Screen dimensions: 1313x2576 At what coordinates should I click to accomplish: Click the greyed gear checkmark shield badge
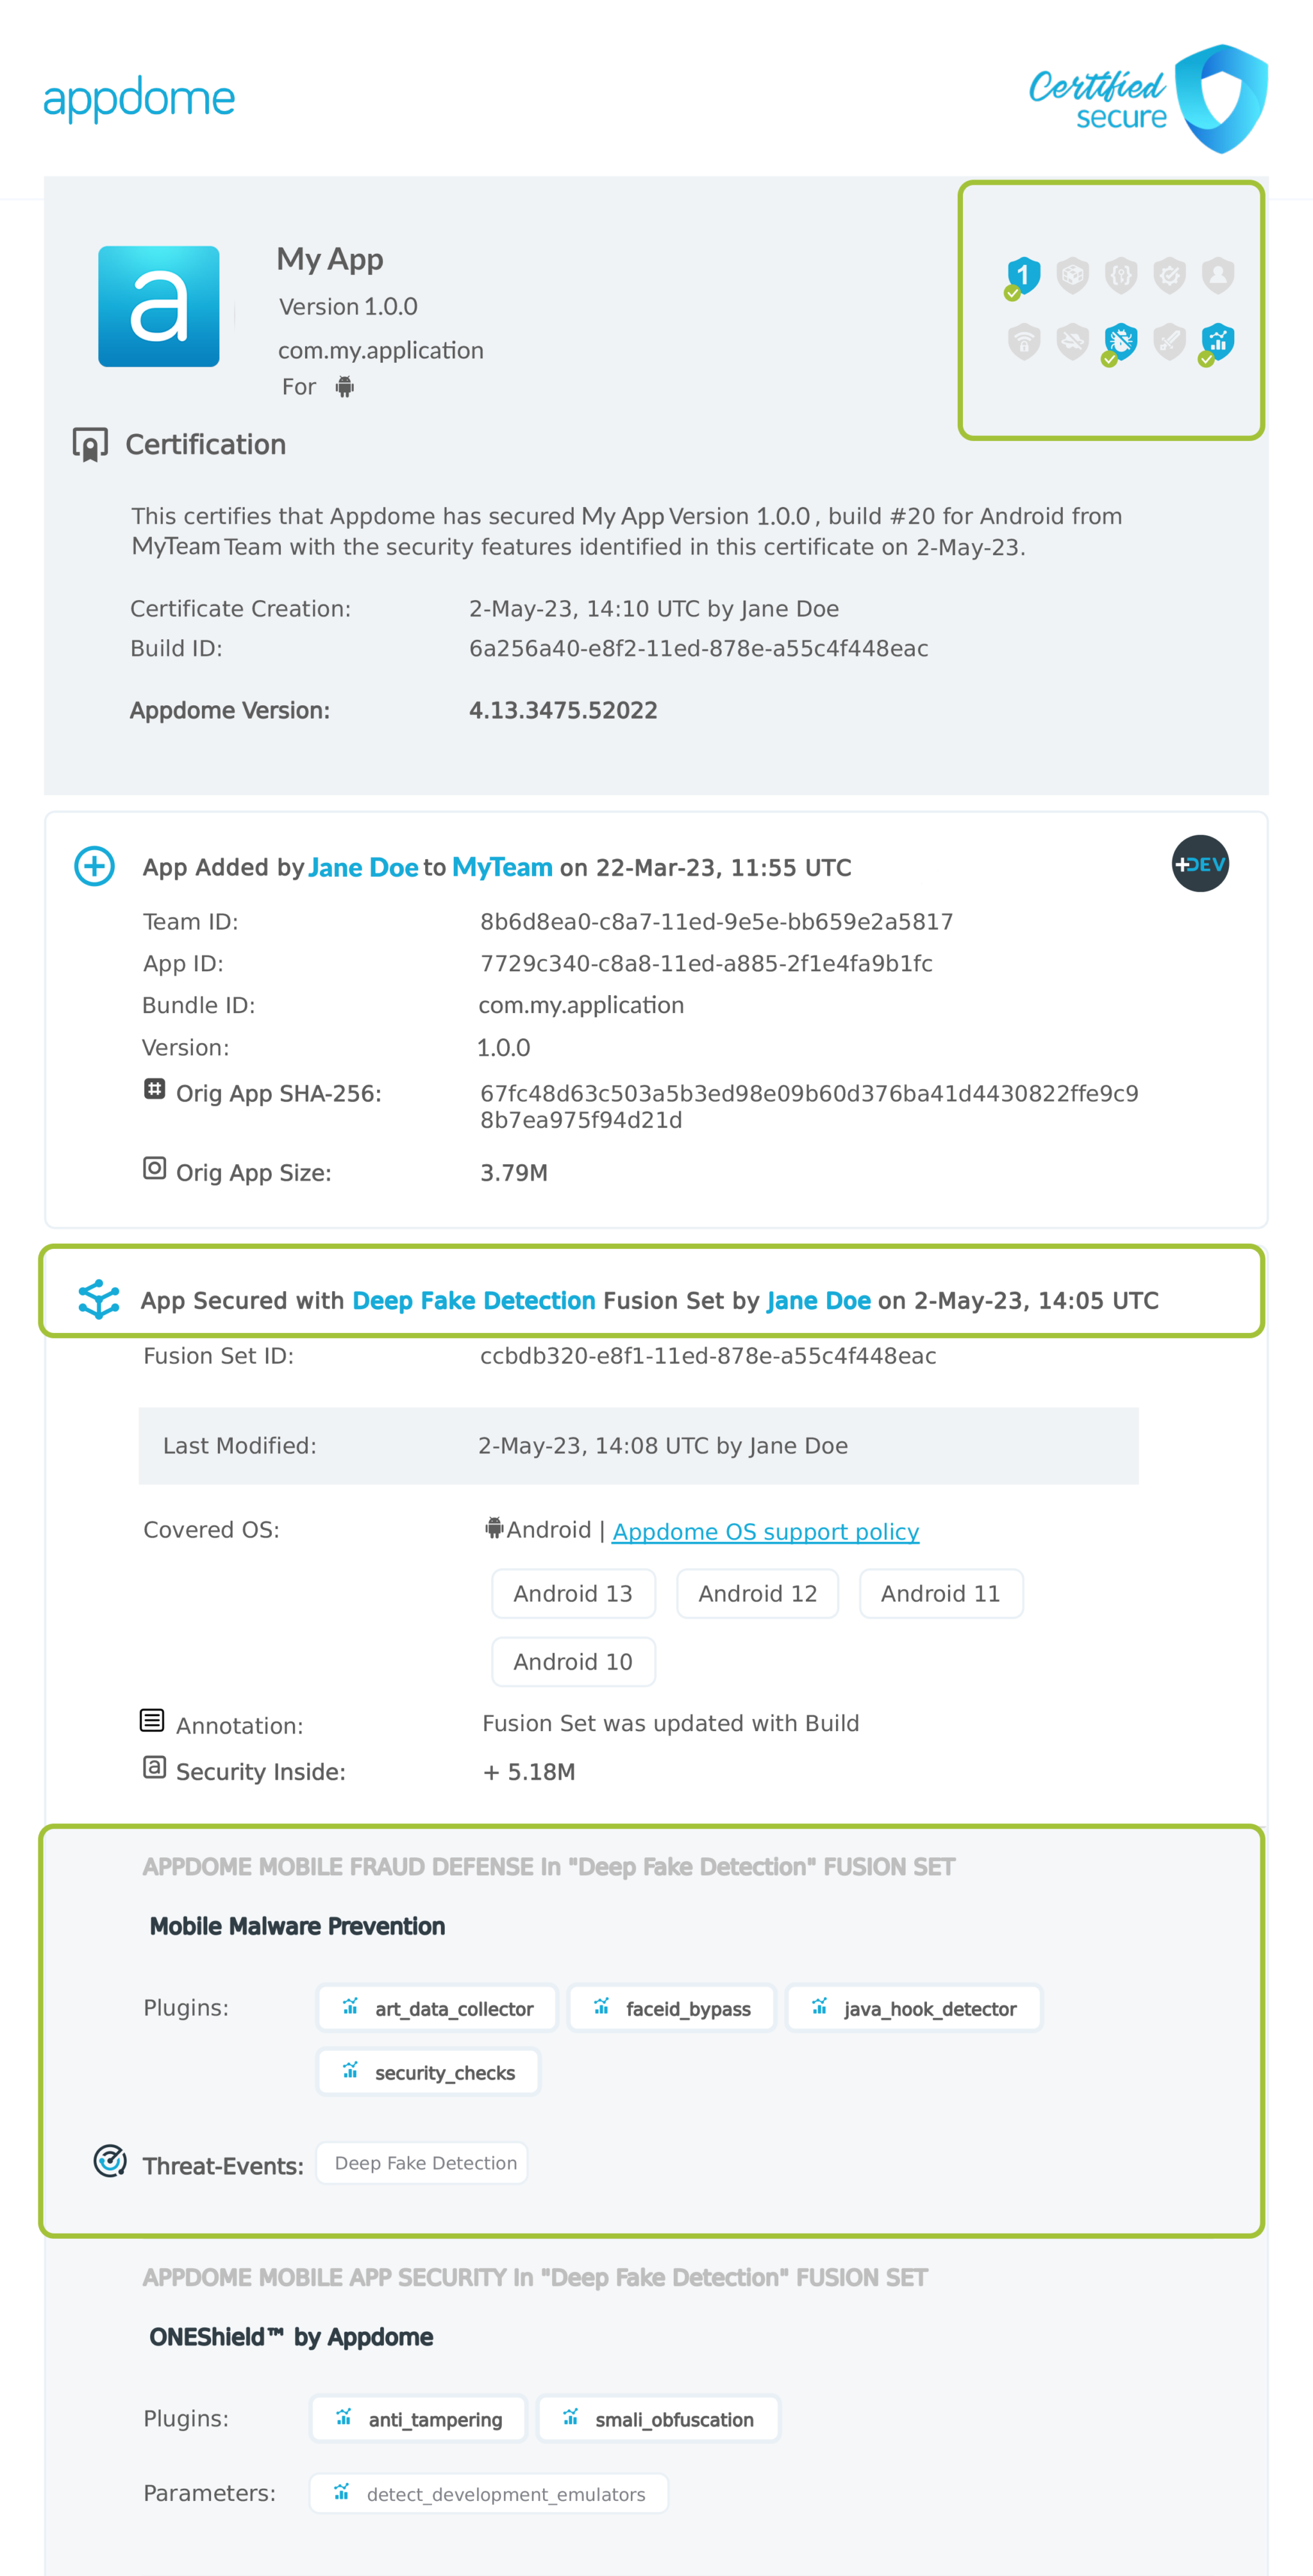pos(1169,275)
